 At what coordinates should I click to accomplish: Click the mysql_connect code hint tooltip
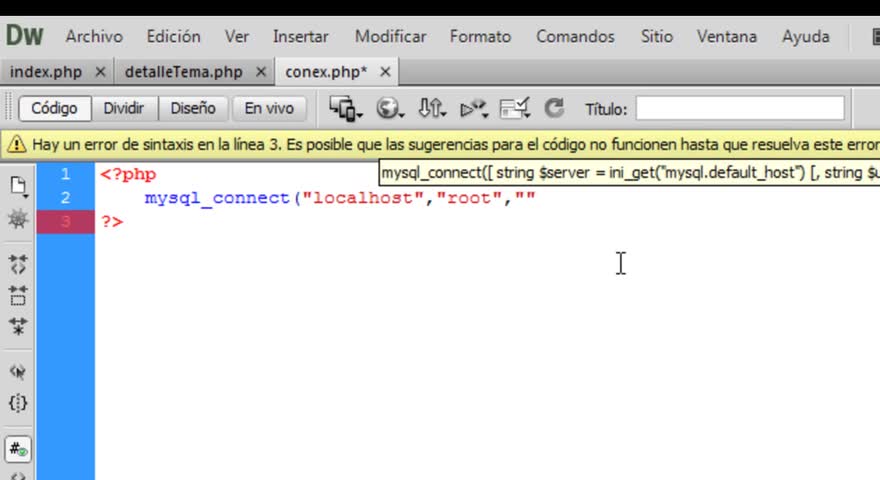point(629,173)
